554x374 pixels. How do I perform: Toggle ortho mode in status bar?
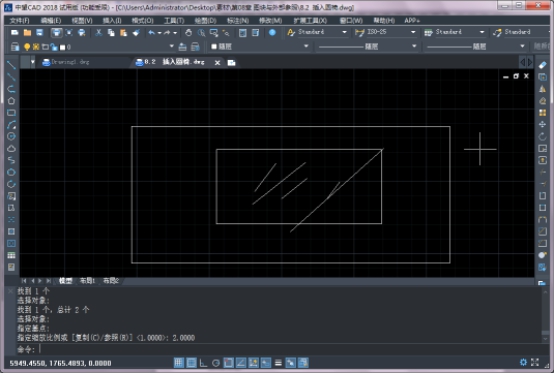point(204,363)
